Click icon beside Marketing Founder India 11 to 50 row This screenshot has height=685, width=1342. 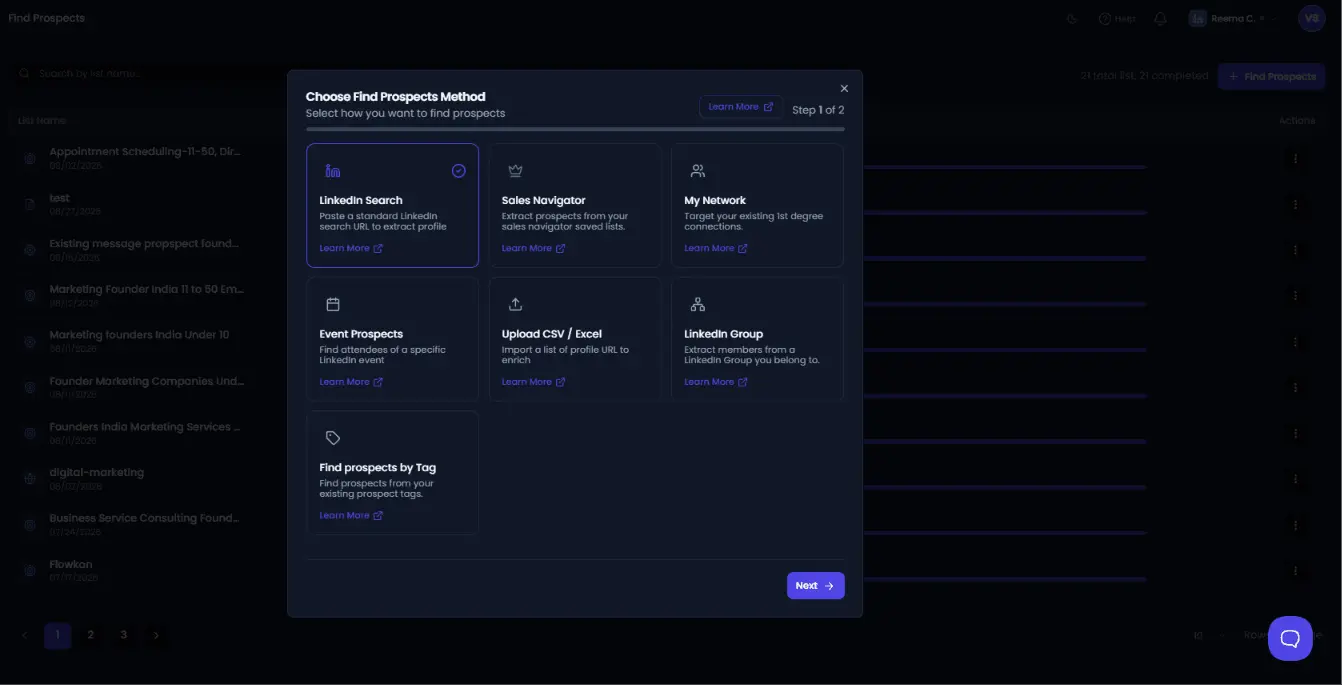pyautogui.click(x=29, y=296)
